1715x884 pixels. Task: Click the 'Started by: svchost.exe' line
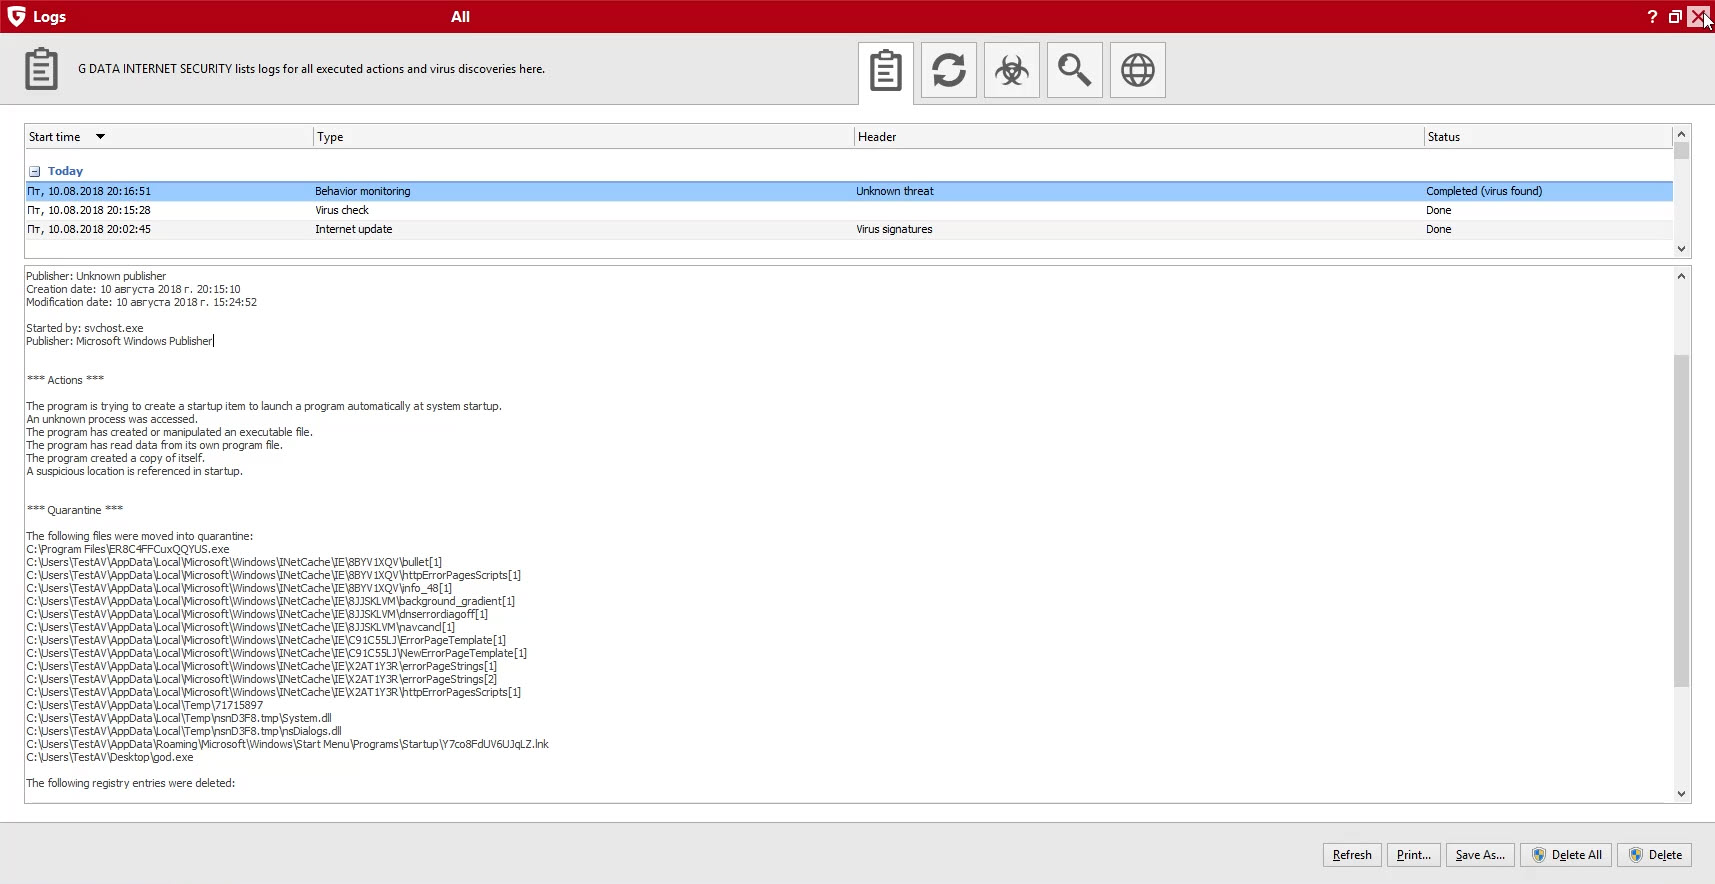85,328
